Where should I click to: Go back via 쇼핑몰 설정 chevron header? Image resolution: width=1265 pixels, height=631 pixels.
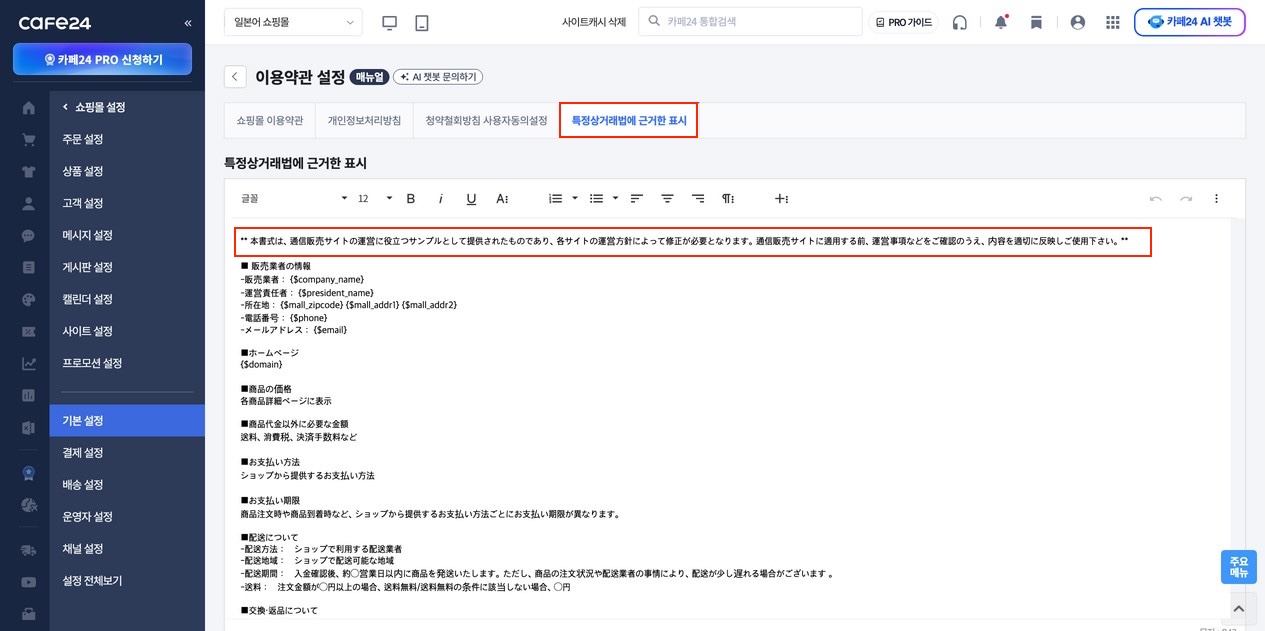pyautogui.click(x=93, y=107)
